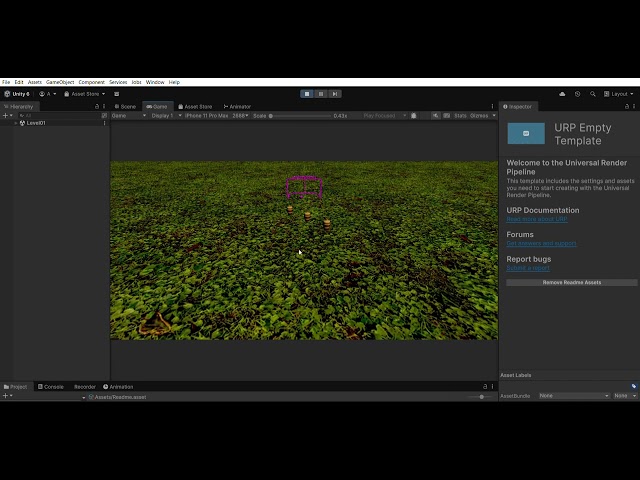640x480 pixels.
Task: Click the global search magnifier icon
Action: tap(592, 94)
